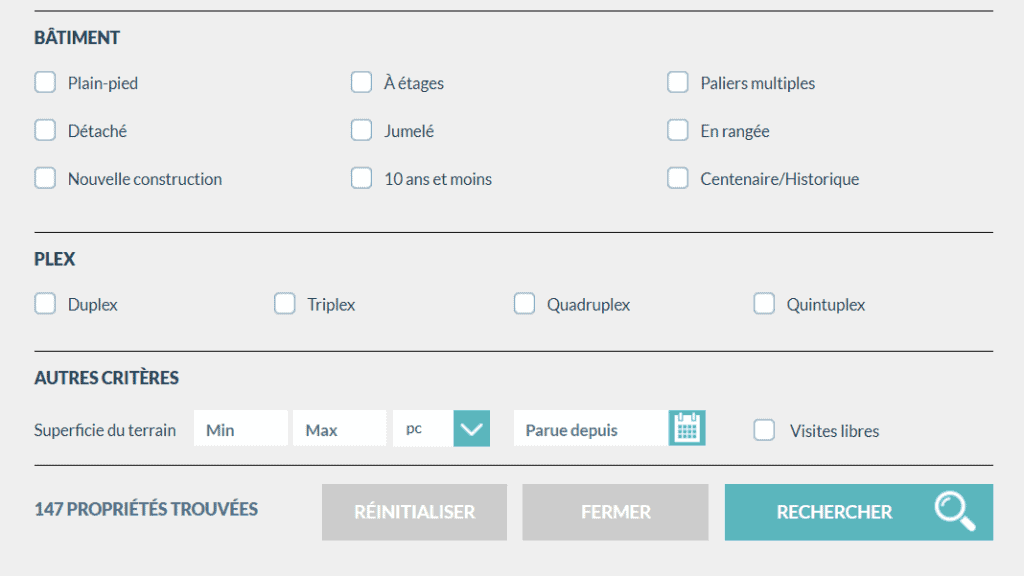Check the 10 ans et moins filter
1024x576 pixels.
[x=361, y=178]
